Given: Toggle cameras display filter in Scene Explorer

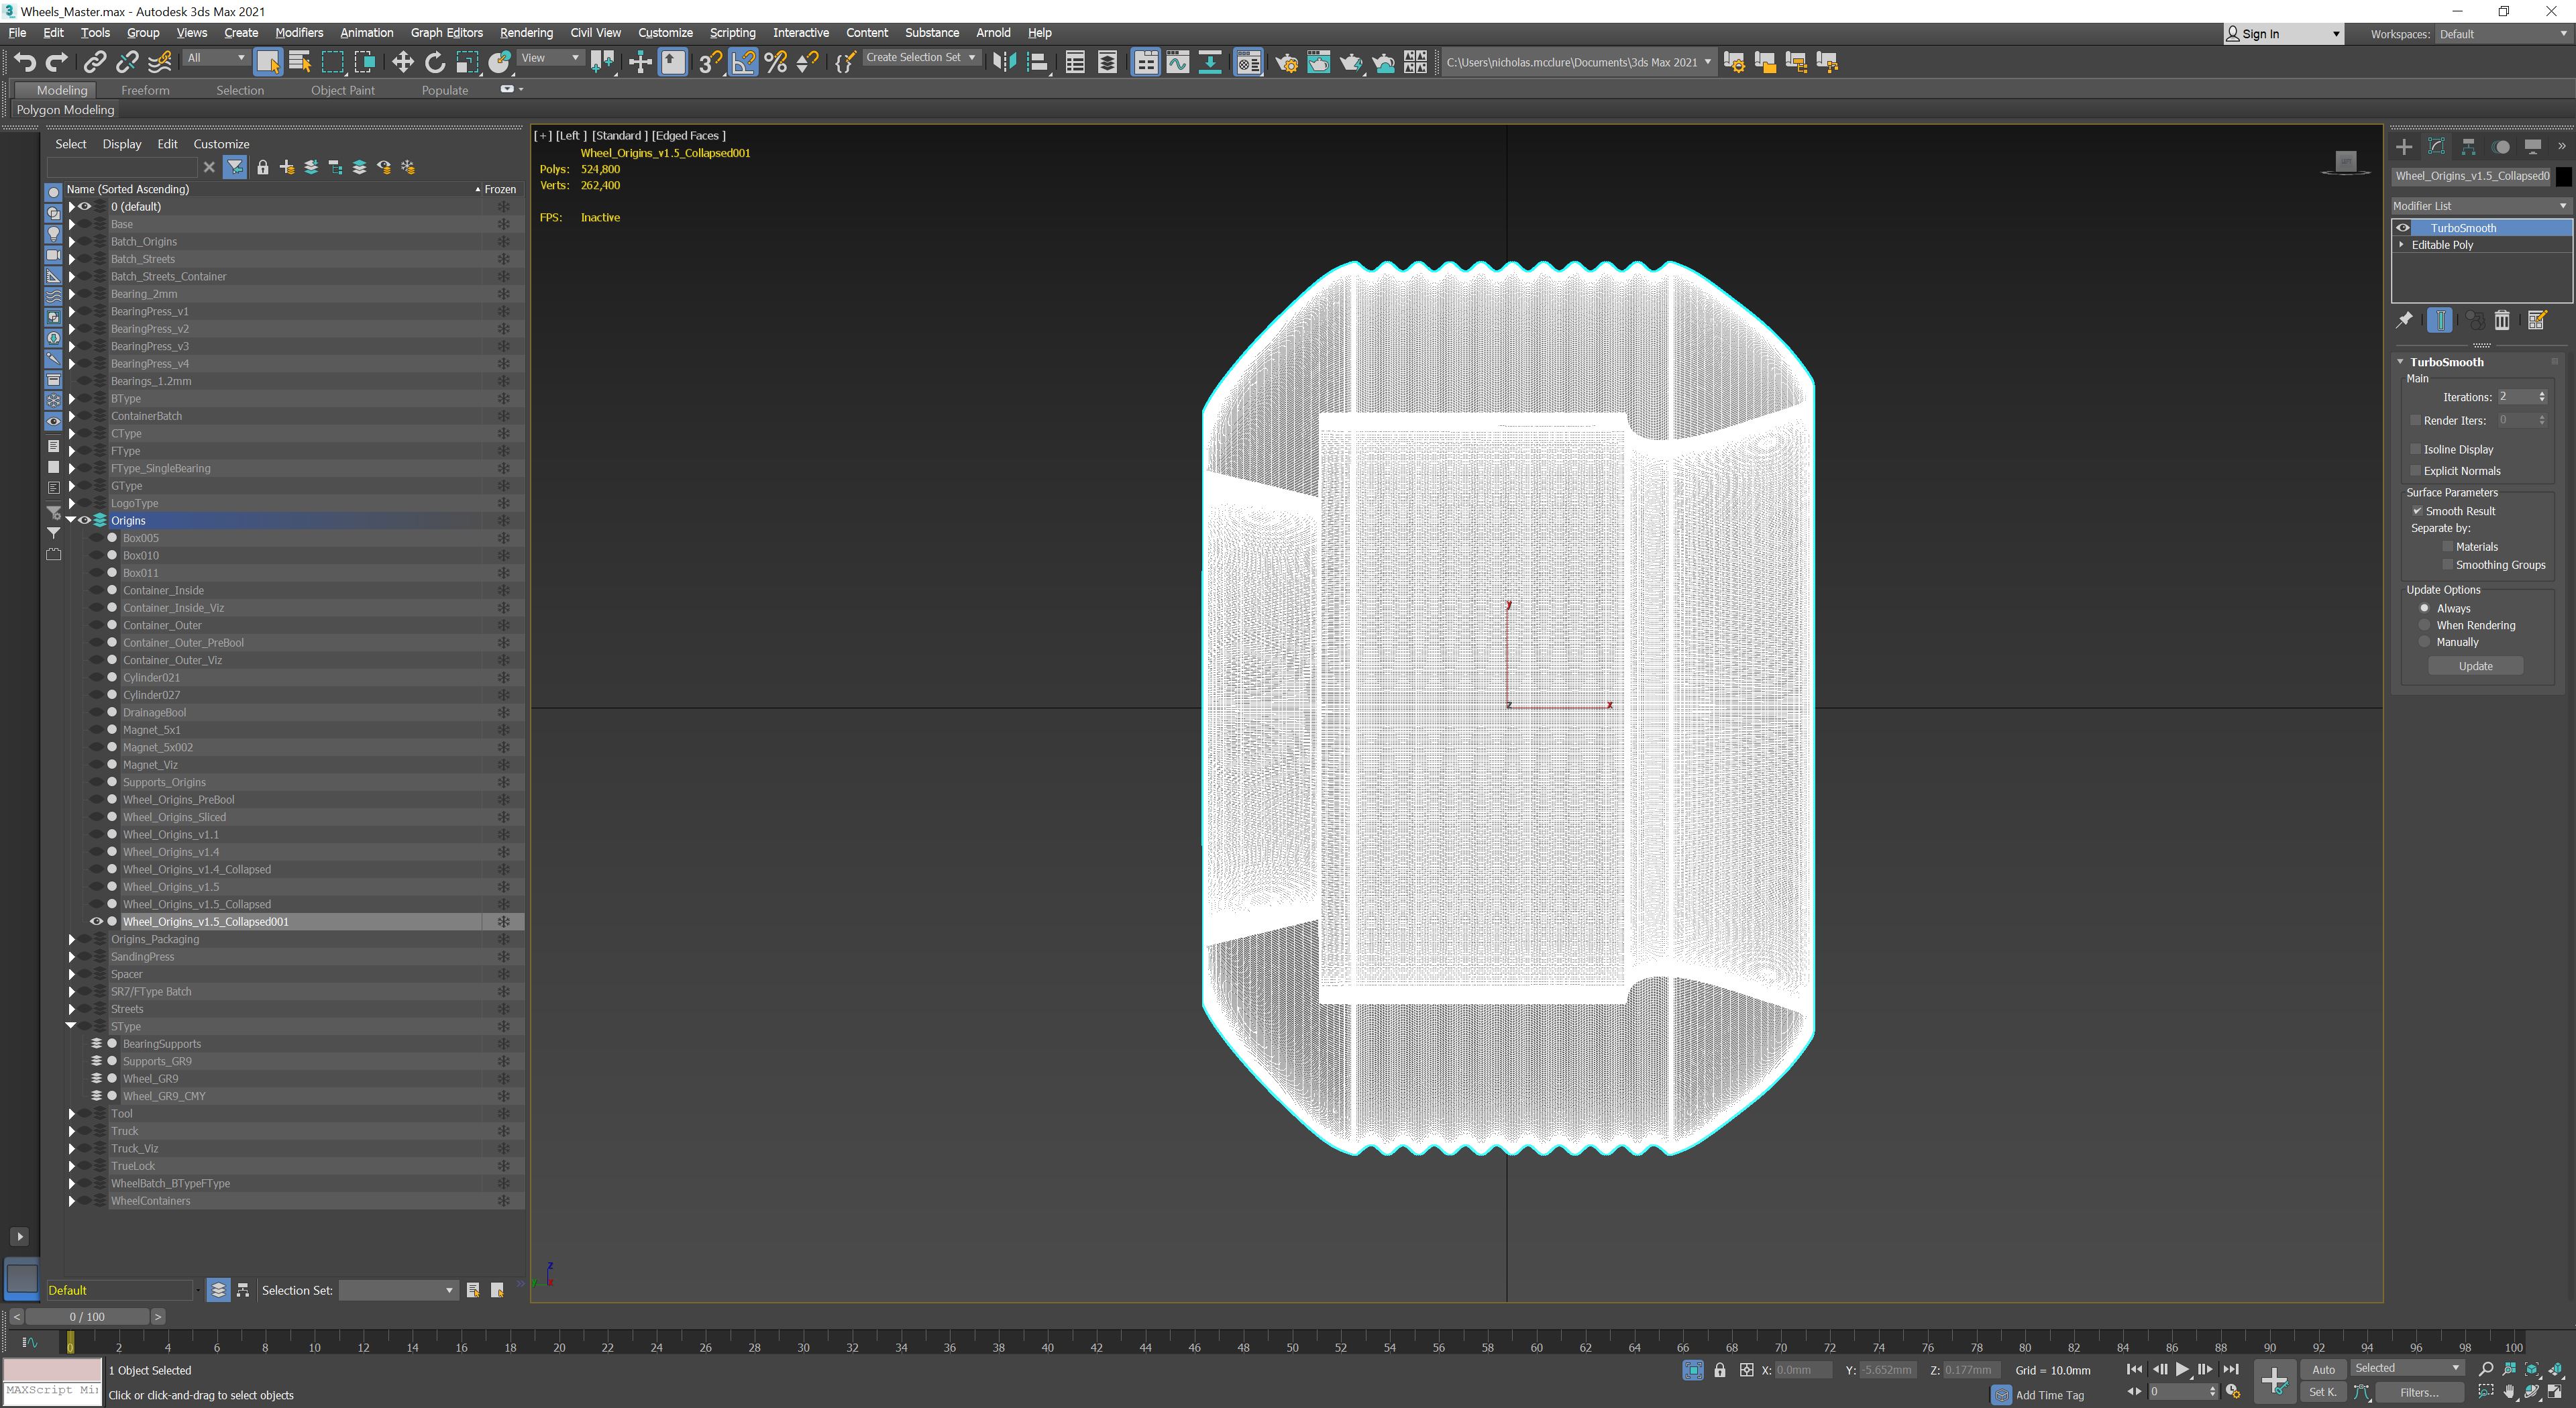Looking at the screenshot, I should 54,254.
